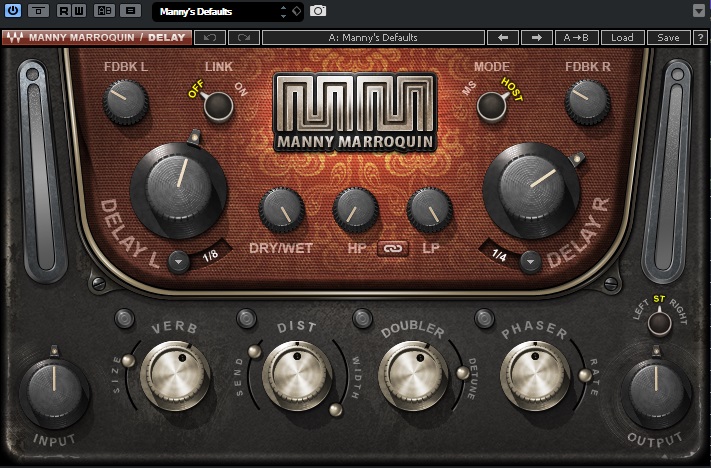
Task: Toggle the LEFT/ST/RIGHT routing switch
Action: click(x=659, y=323)
